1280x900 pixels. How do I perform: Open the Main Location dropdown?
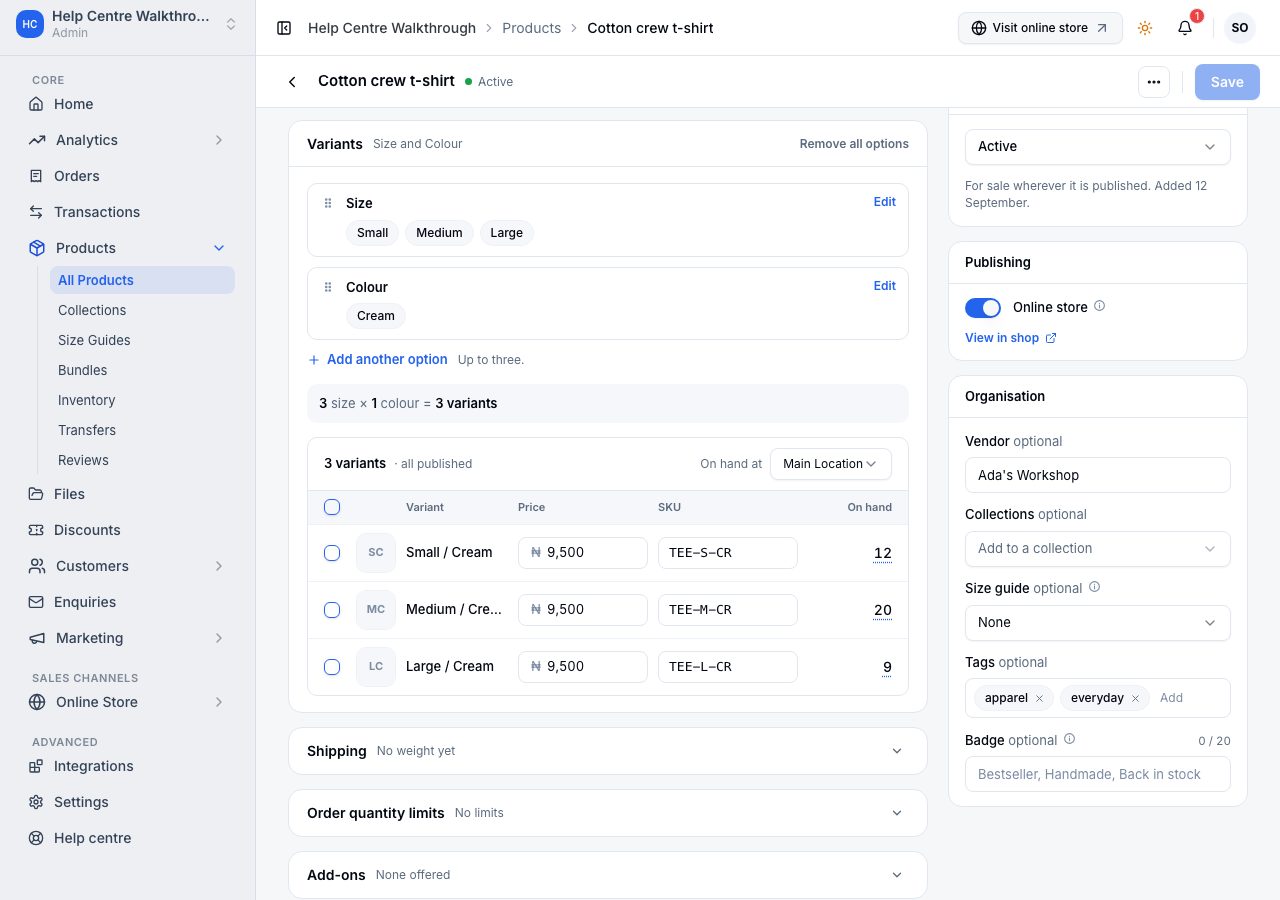click(831, 464)
